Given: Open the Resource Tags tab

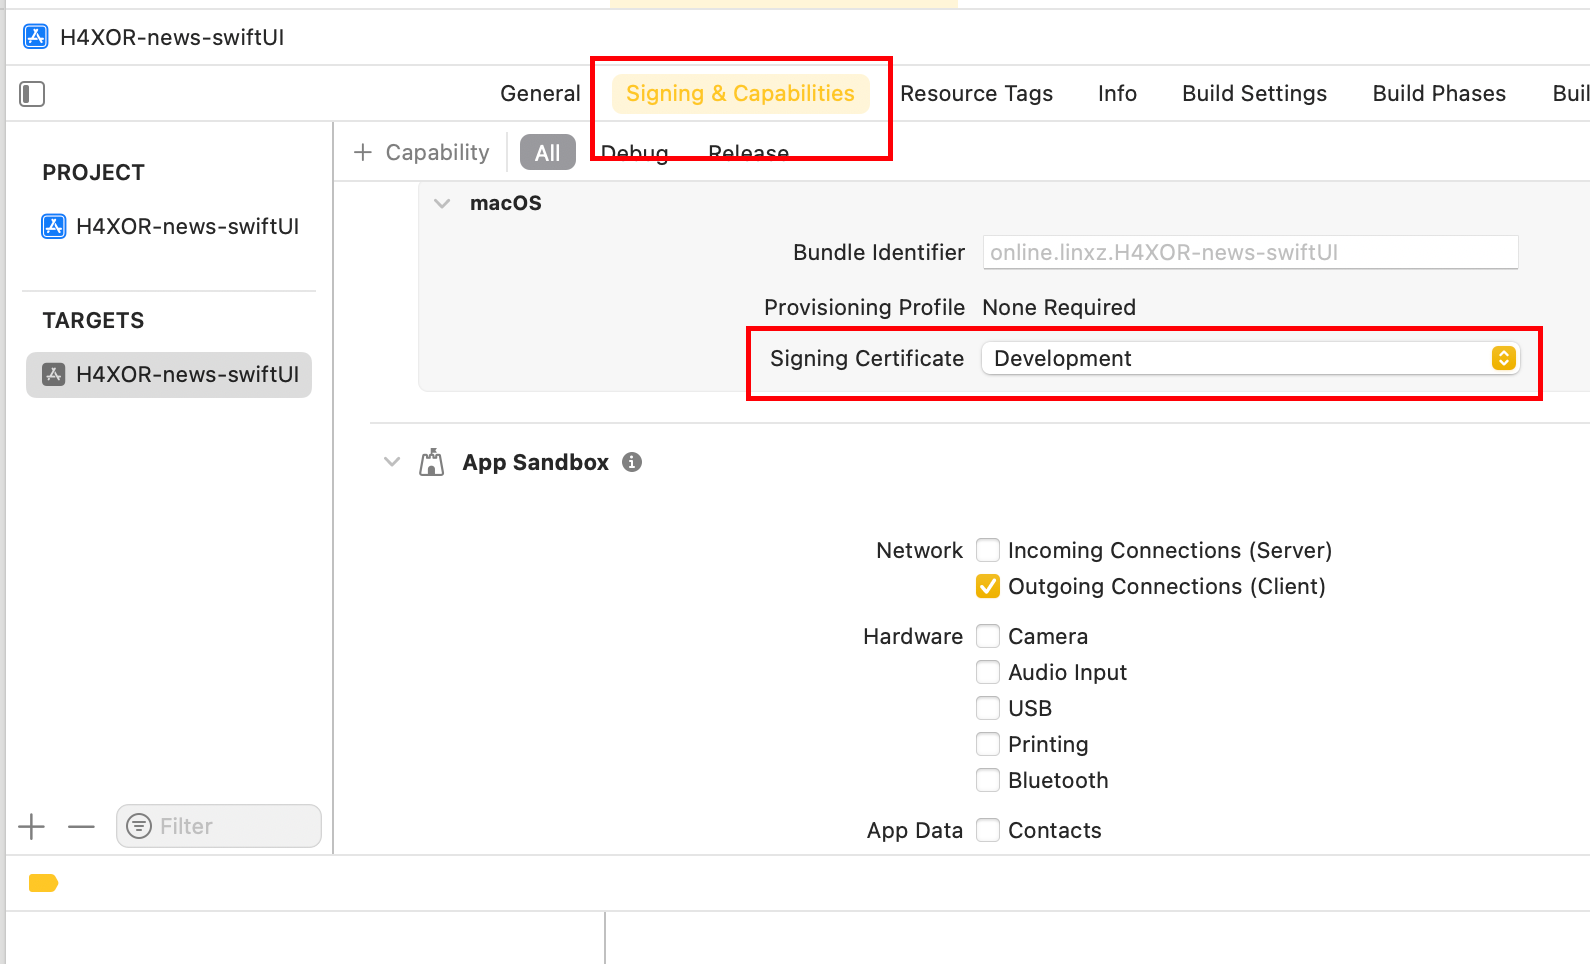Looking at the screenshot, I should 976,93.
